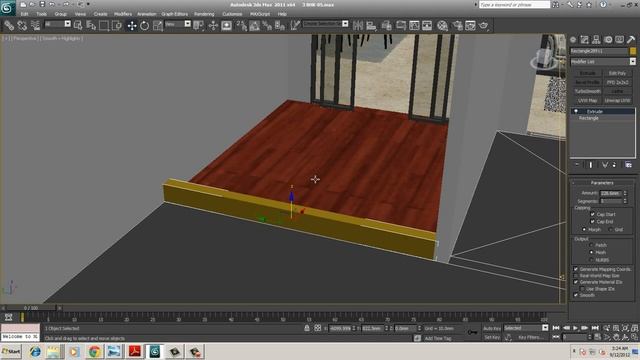640x360 pixels.
Task: Click the Maximize Viewport Toggle icon
Action: (635, 337)
